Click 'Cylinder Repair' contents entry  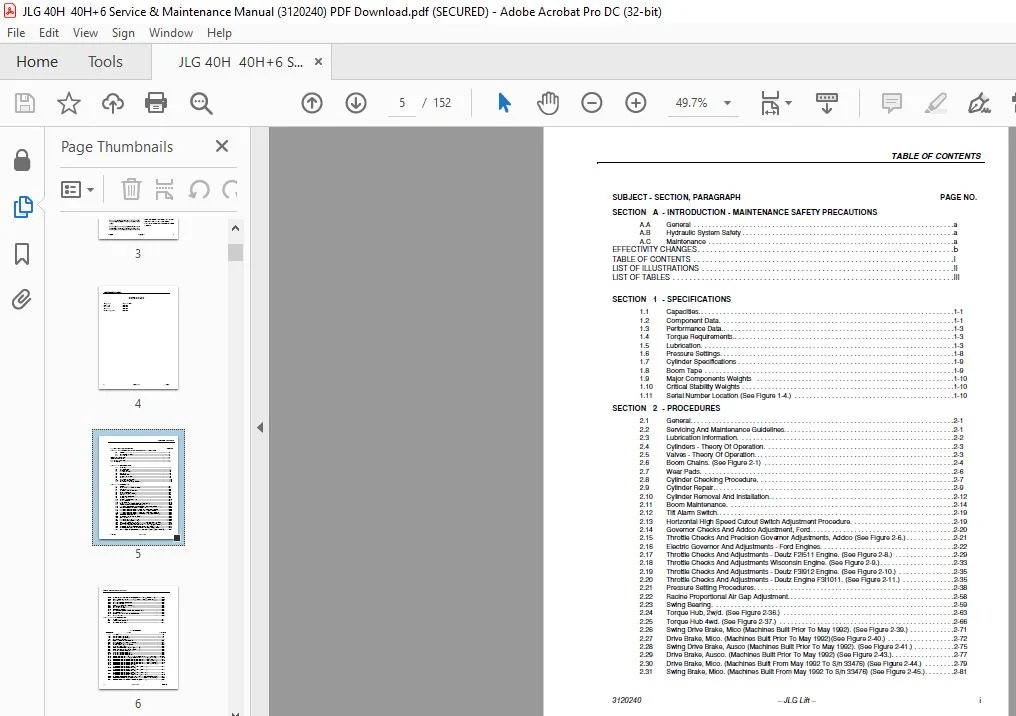690,488
